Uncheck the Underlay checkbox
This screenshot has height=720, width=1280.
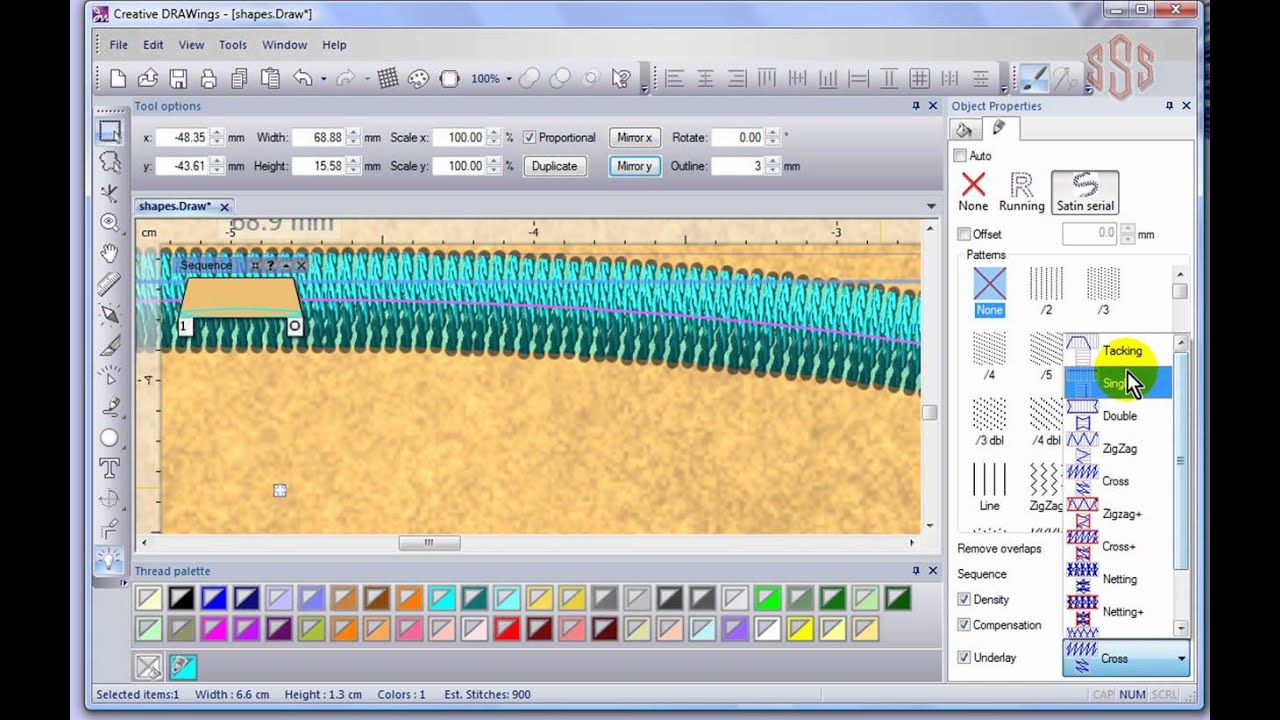coord(964,658)
